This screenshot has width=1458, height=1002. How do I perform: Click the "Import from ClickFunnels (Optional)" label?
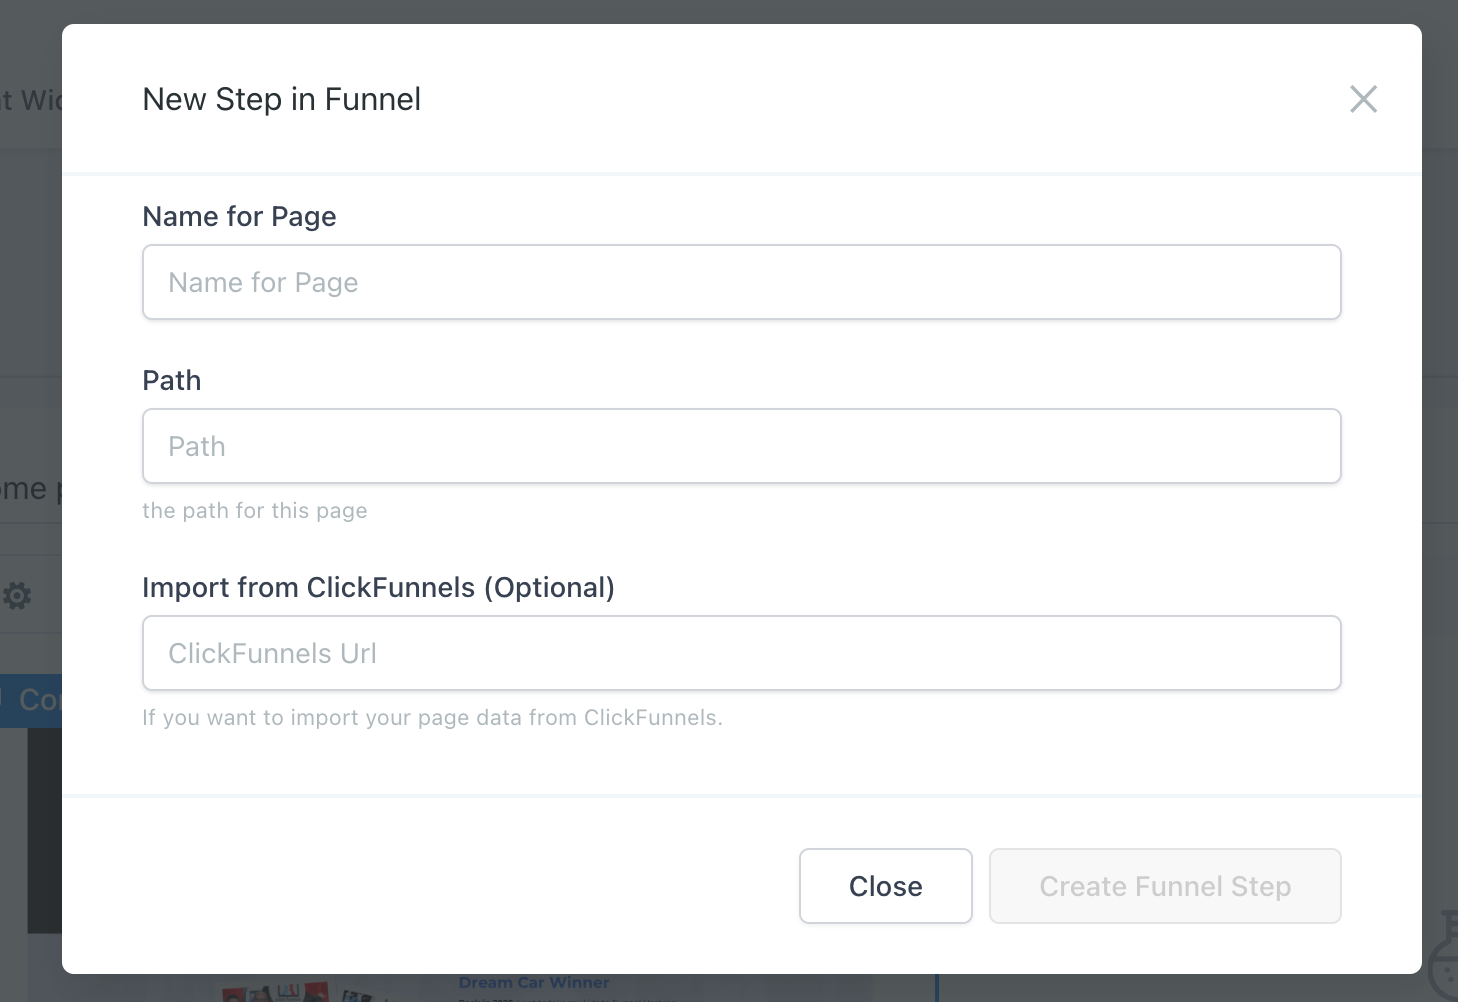(x=378, y=587)
